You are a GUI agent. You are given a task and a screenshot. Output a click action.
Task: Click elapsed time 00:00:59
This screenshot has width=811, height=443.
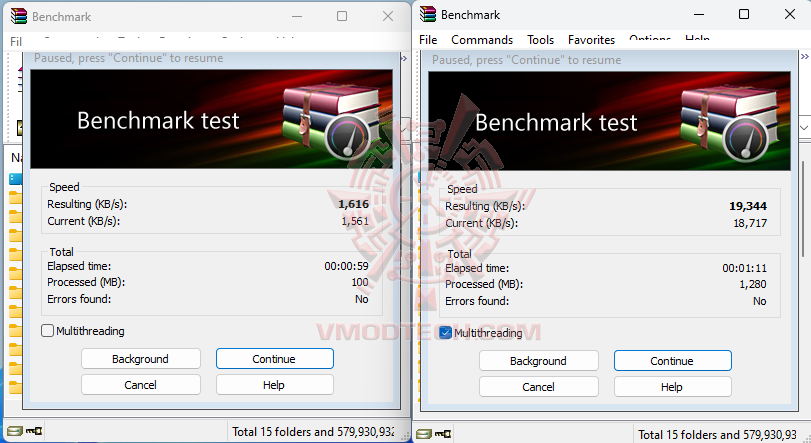point(347,266)
